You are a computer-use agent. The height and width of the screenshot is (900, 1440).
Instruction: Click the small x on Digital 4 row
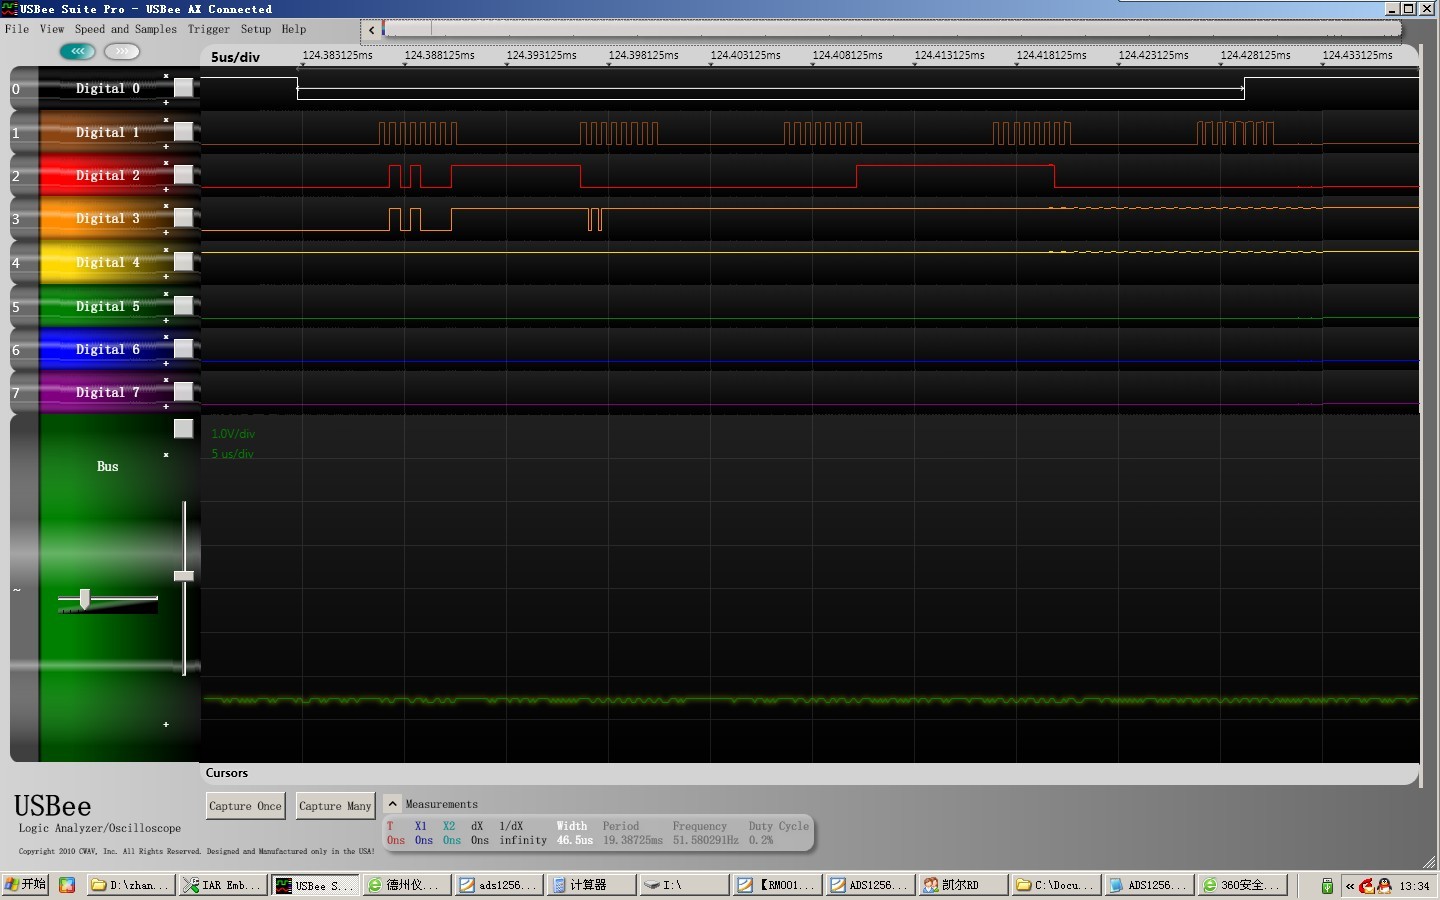(x=166, y=250)
